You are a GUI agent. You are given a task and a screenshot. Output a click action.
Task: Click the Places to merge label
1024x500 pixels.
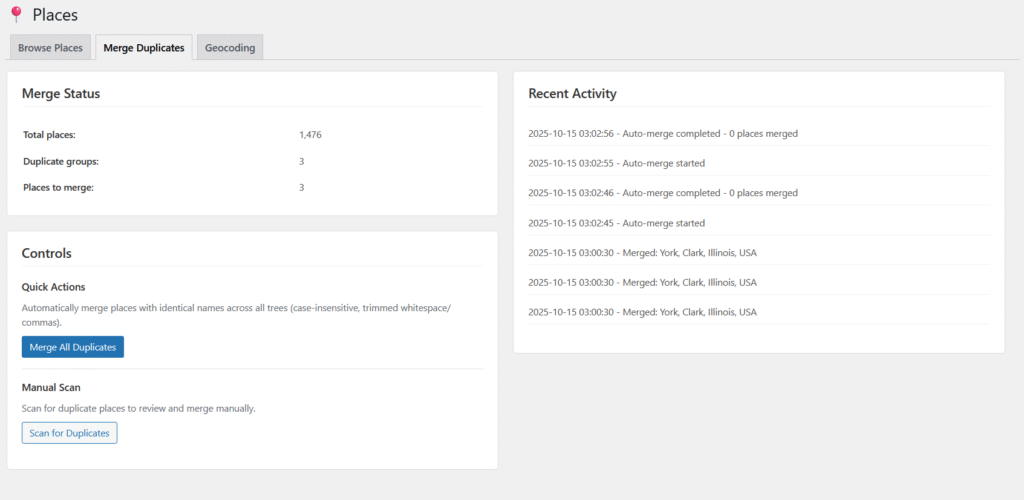pos(58,187)
